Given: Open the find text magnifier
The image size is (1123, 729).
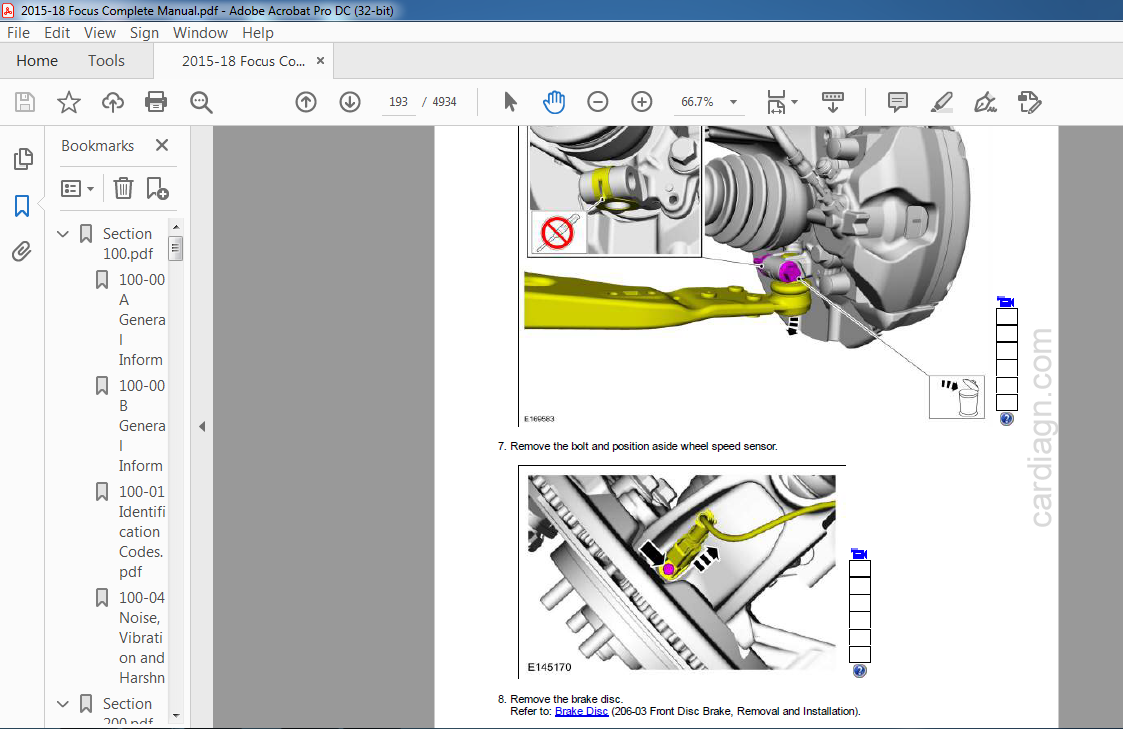Looking at the screenshot, I should point(201,102).
